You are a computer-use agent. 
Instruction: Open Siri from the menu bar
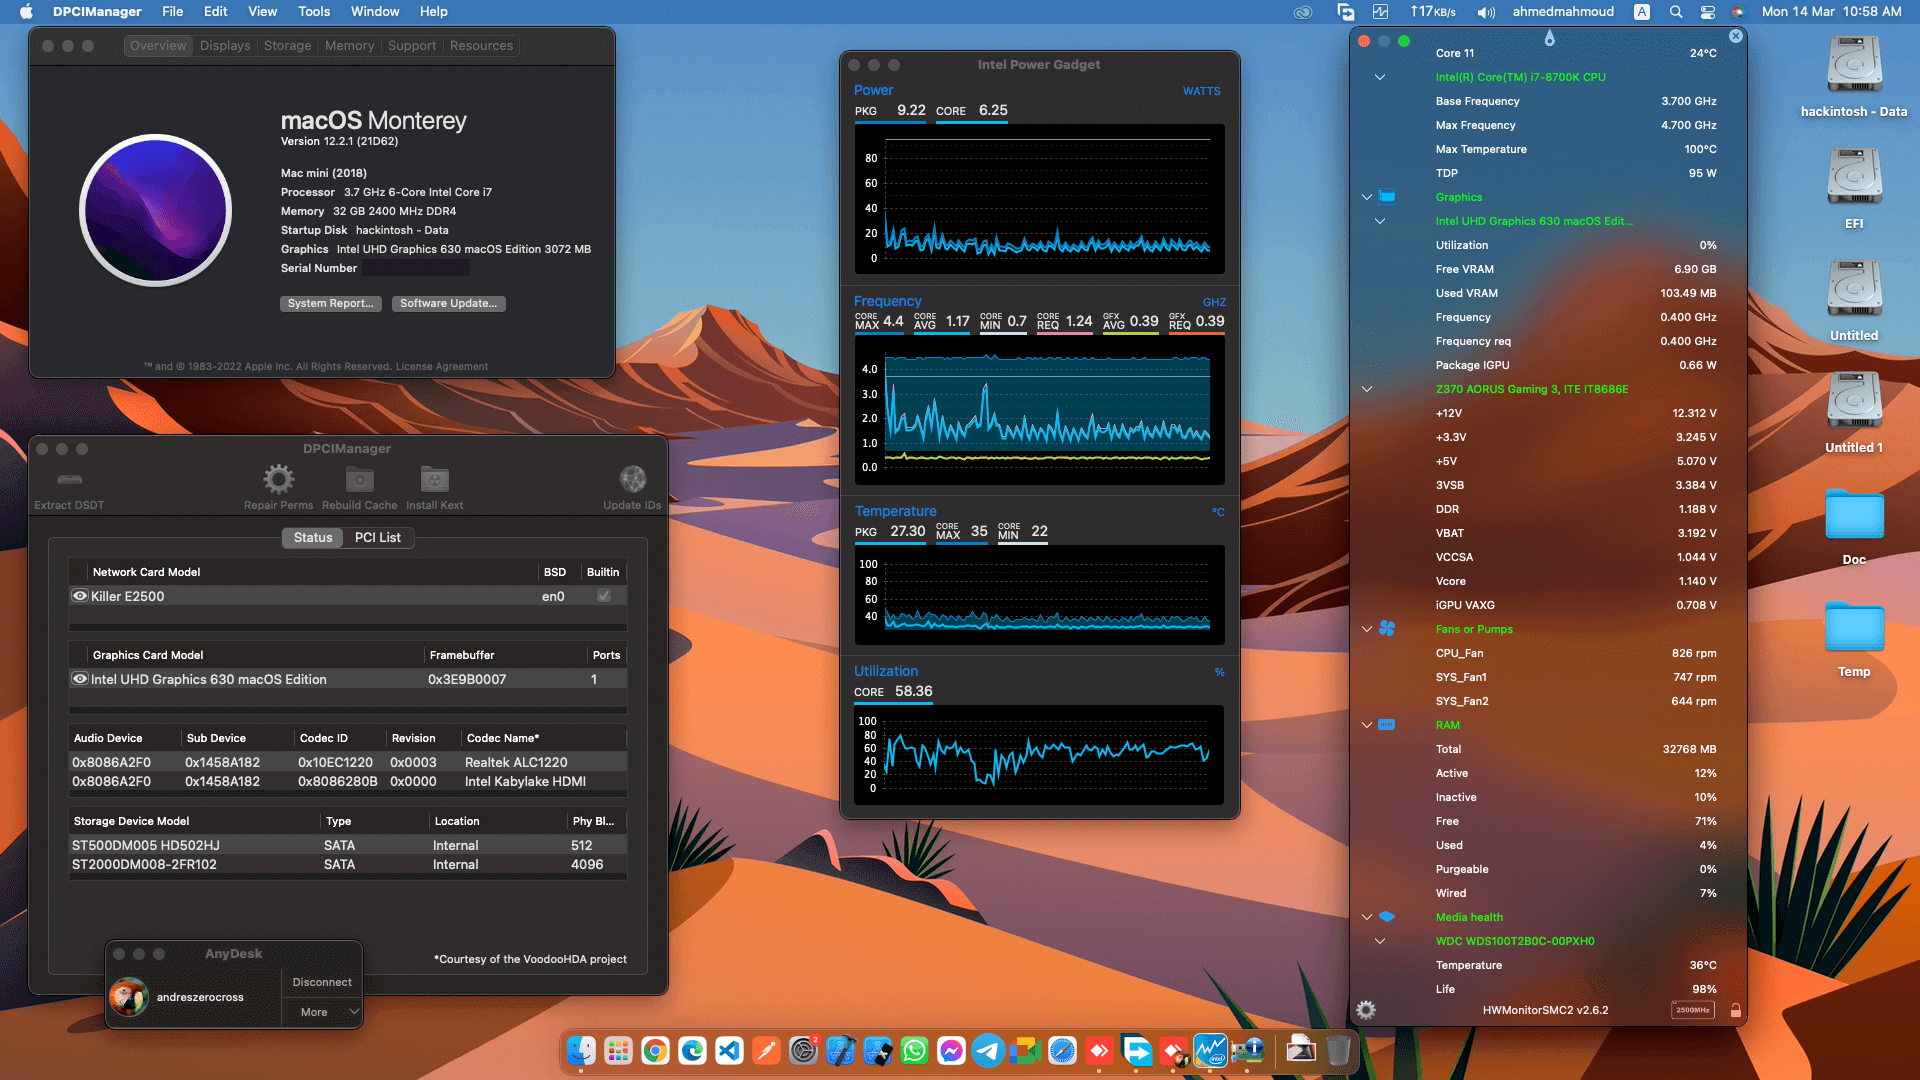[x=1738, y=12]
